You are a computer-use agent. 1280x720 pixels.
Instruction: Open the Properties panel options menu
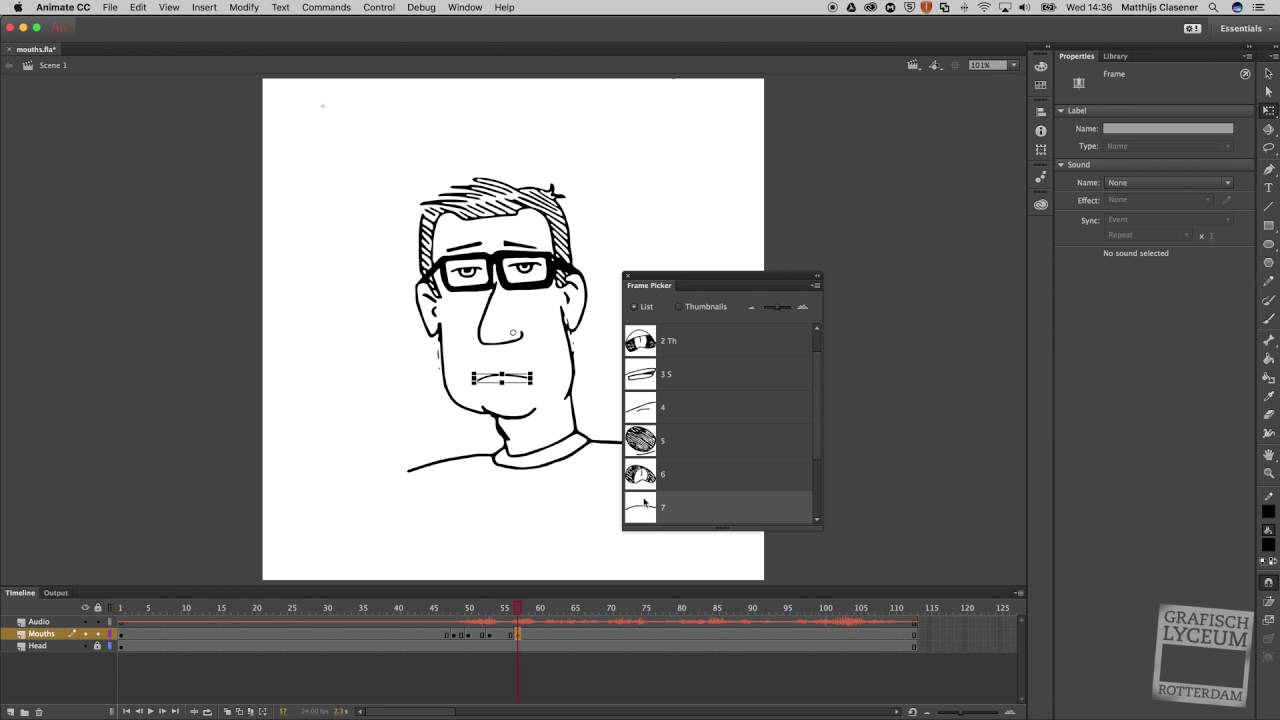click(1250, 56)
